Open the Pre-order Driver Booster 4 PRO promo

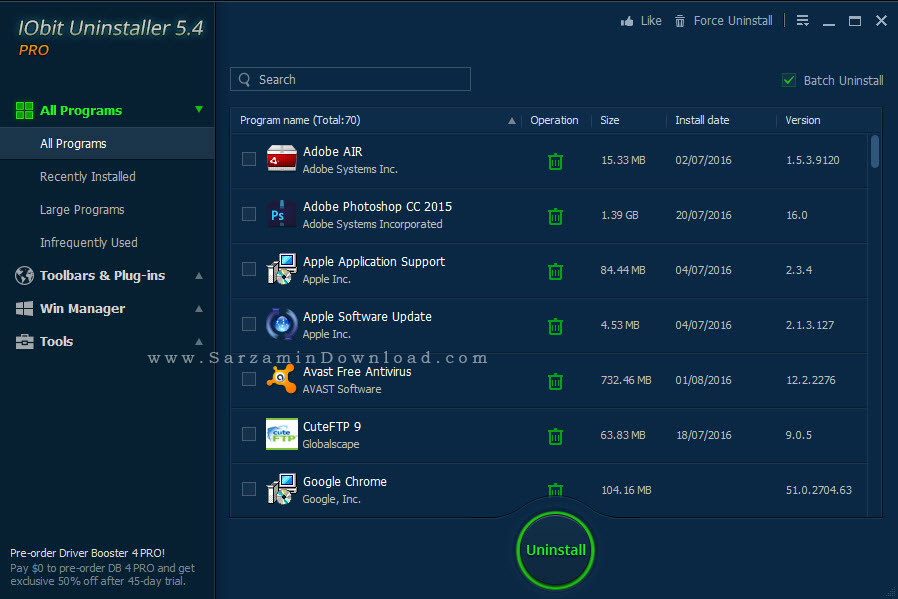103,567
